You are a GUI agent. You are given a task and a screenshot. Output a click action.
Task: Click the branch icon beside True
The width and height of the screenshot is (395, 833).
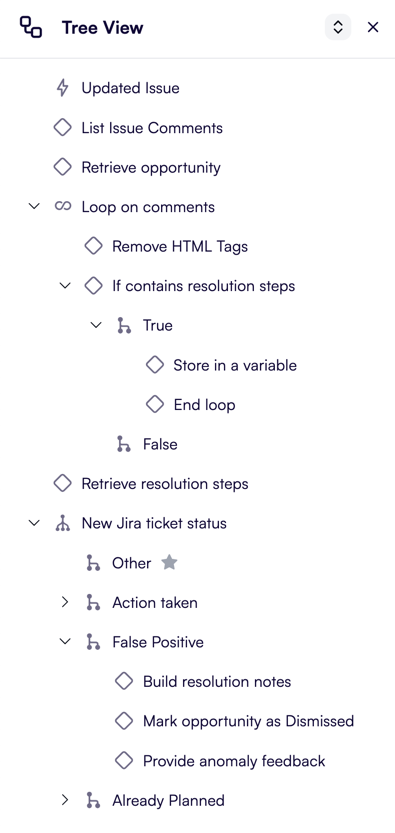(x=124, y=325)
